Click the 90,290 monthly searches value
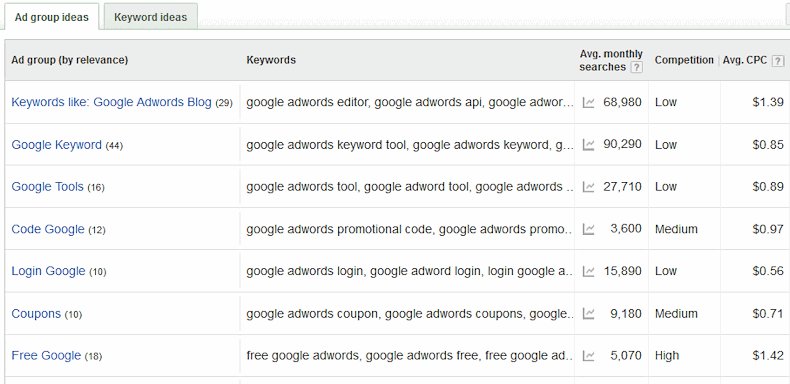This screenshot has width=790, height=384. pyautogui.click(x=622, y=145)
